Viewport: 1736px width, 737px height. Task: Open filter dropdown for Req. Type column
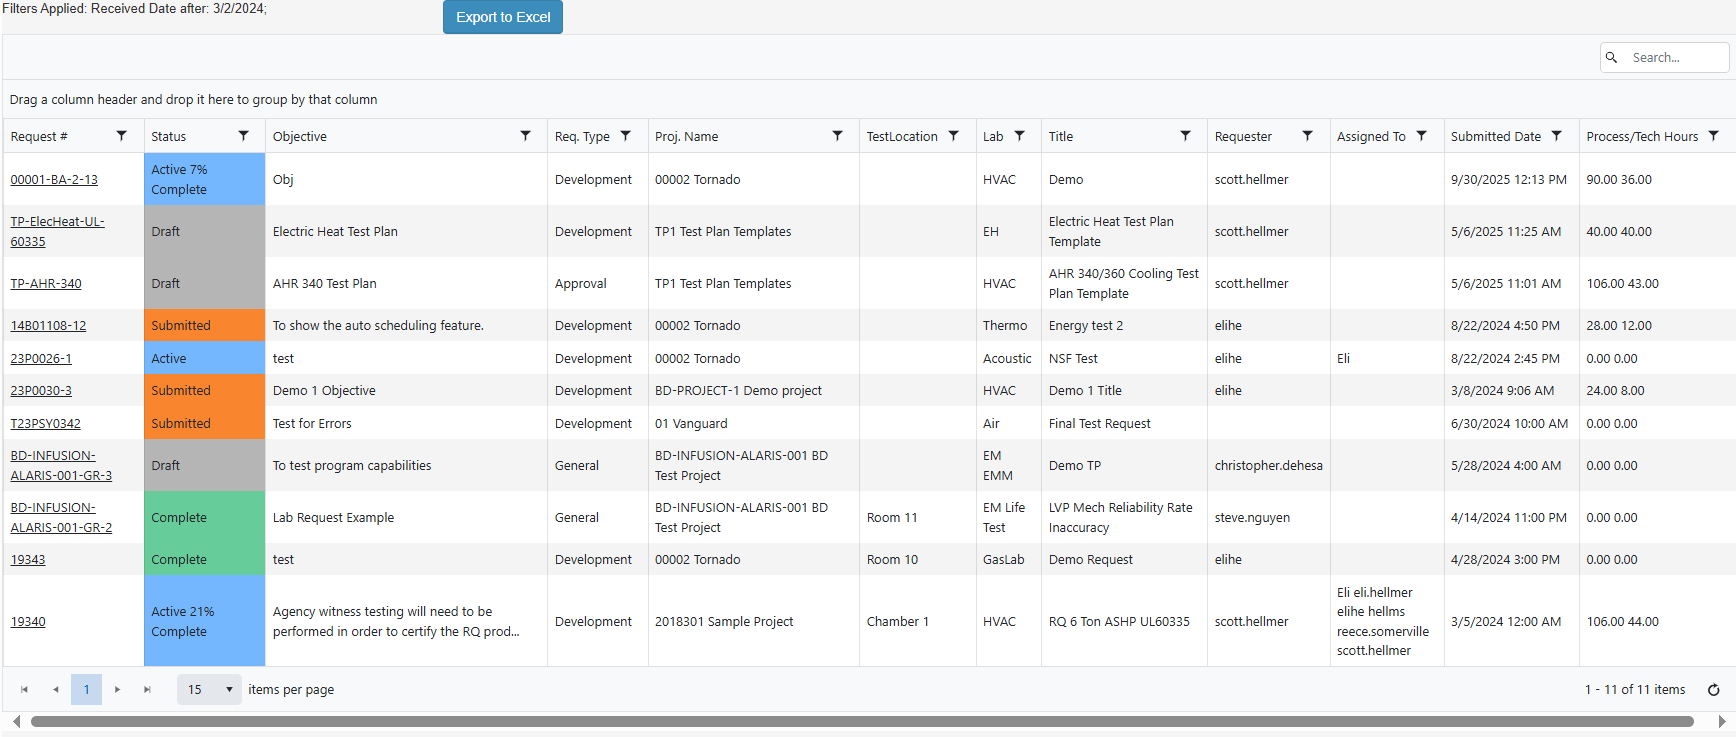coord(625,136)
